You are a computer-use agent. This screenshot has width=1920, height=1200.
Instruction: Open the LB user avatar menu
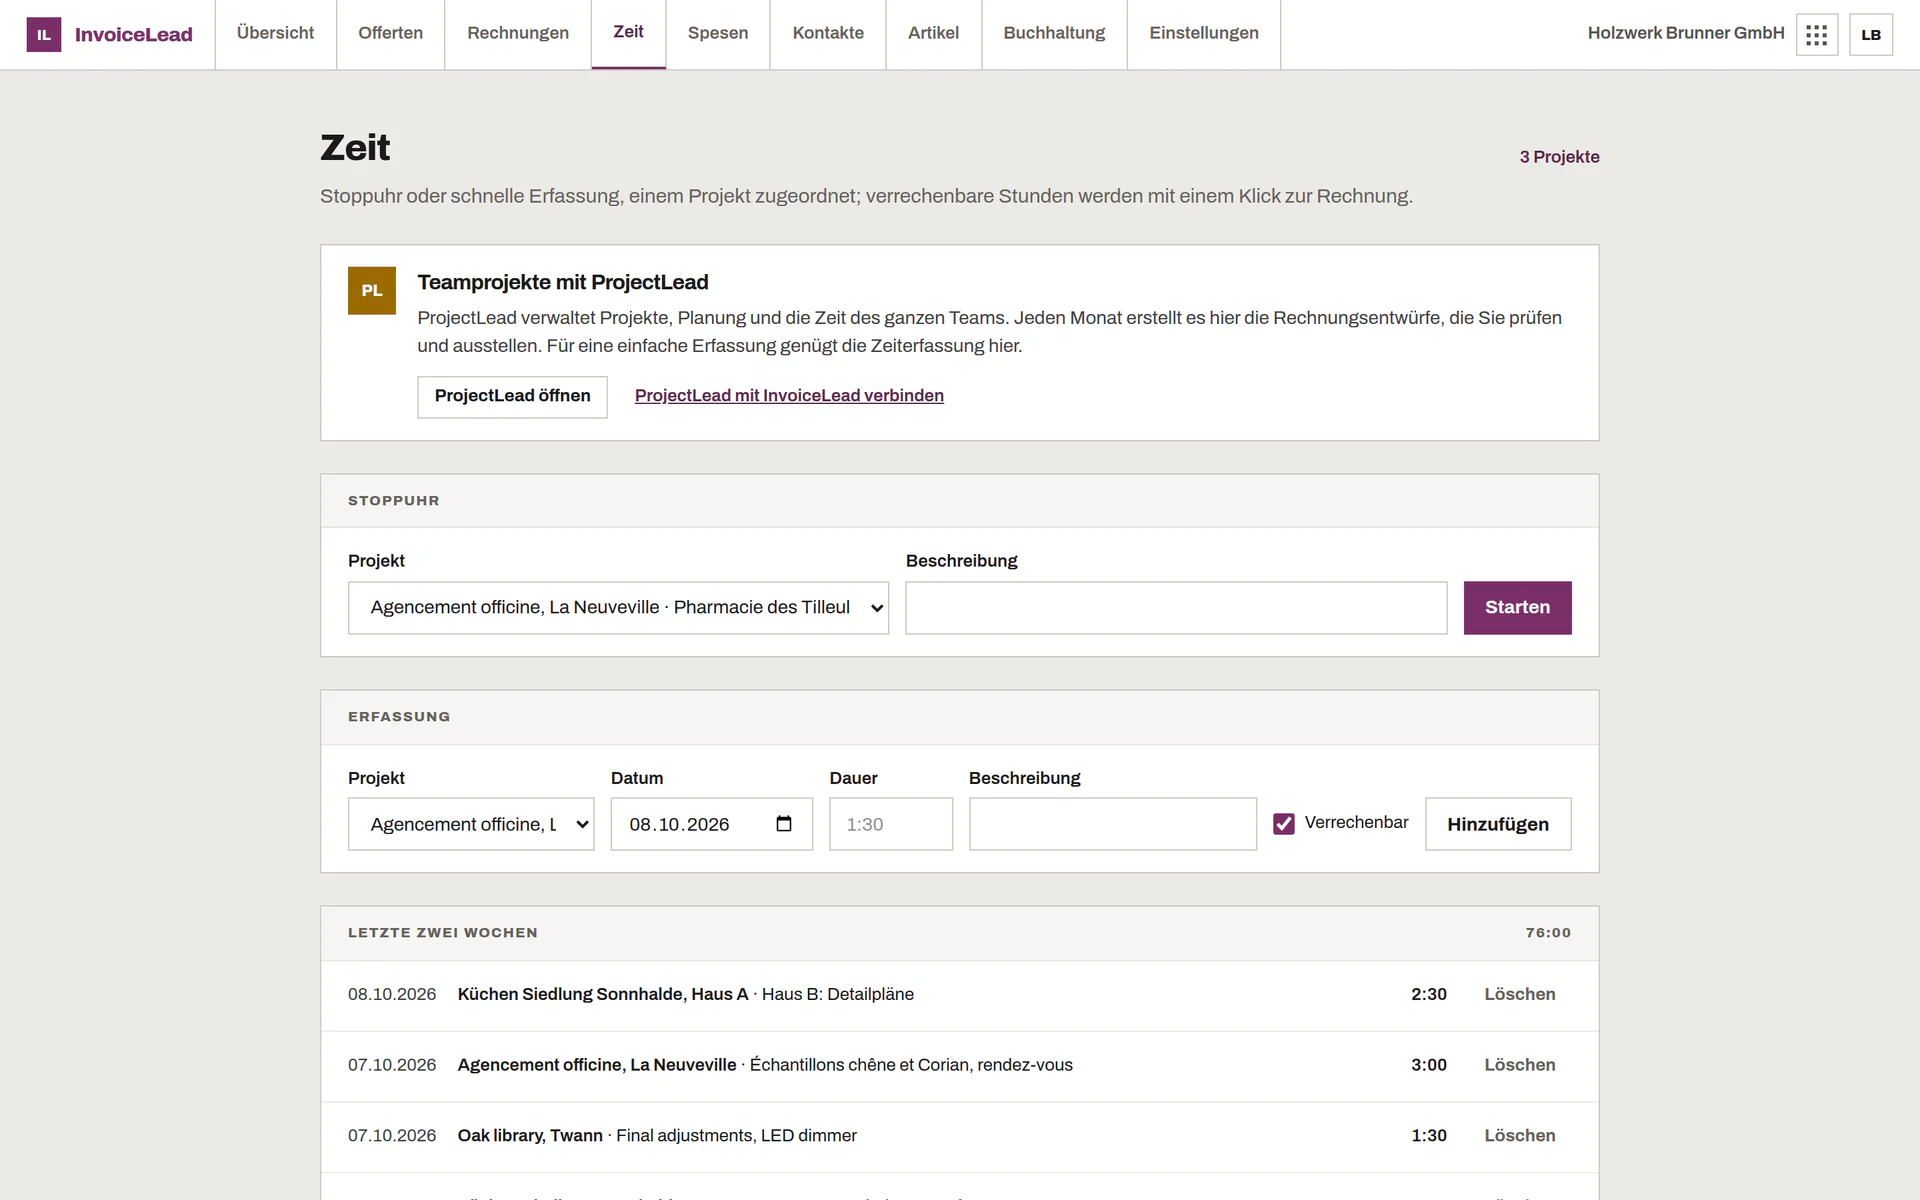(x=1871, y=35)
